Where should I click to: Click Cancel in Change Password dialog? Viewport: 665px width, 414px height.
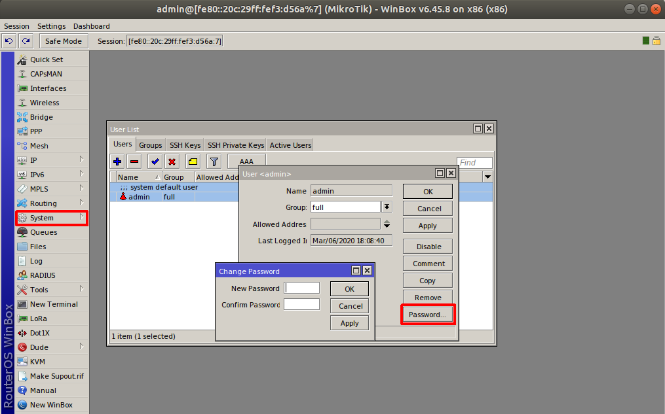(x=350, y=306)
